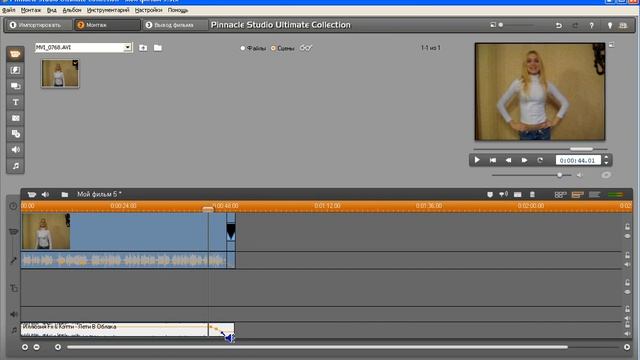Image resolution: width=640 pixels, height=360 pixels.
Task: Open project folder icon beside movie title
Action: click(64, 194)
